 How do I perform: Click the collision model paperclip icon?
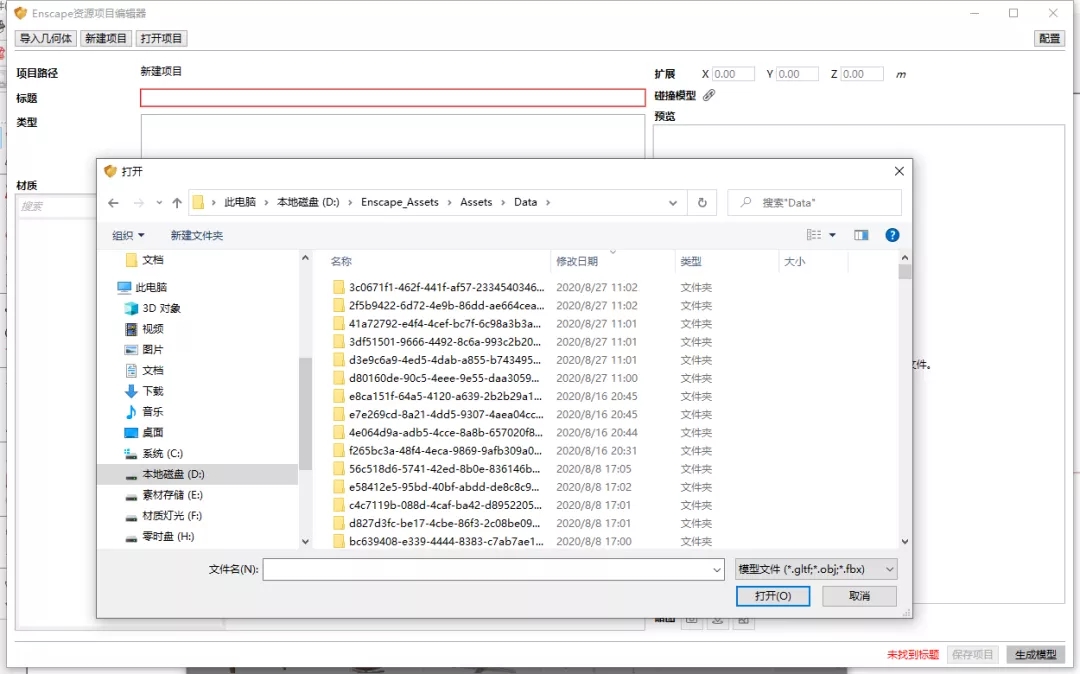(709, 95)
